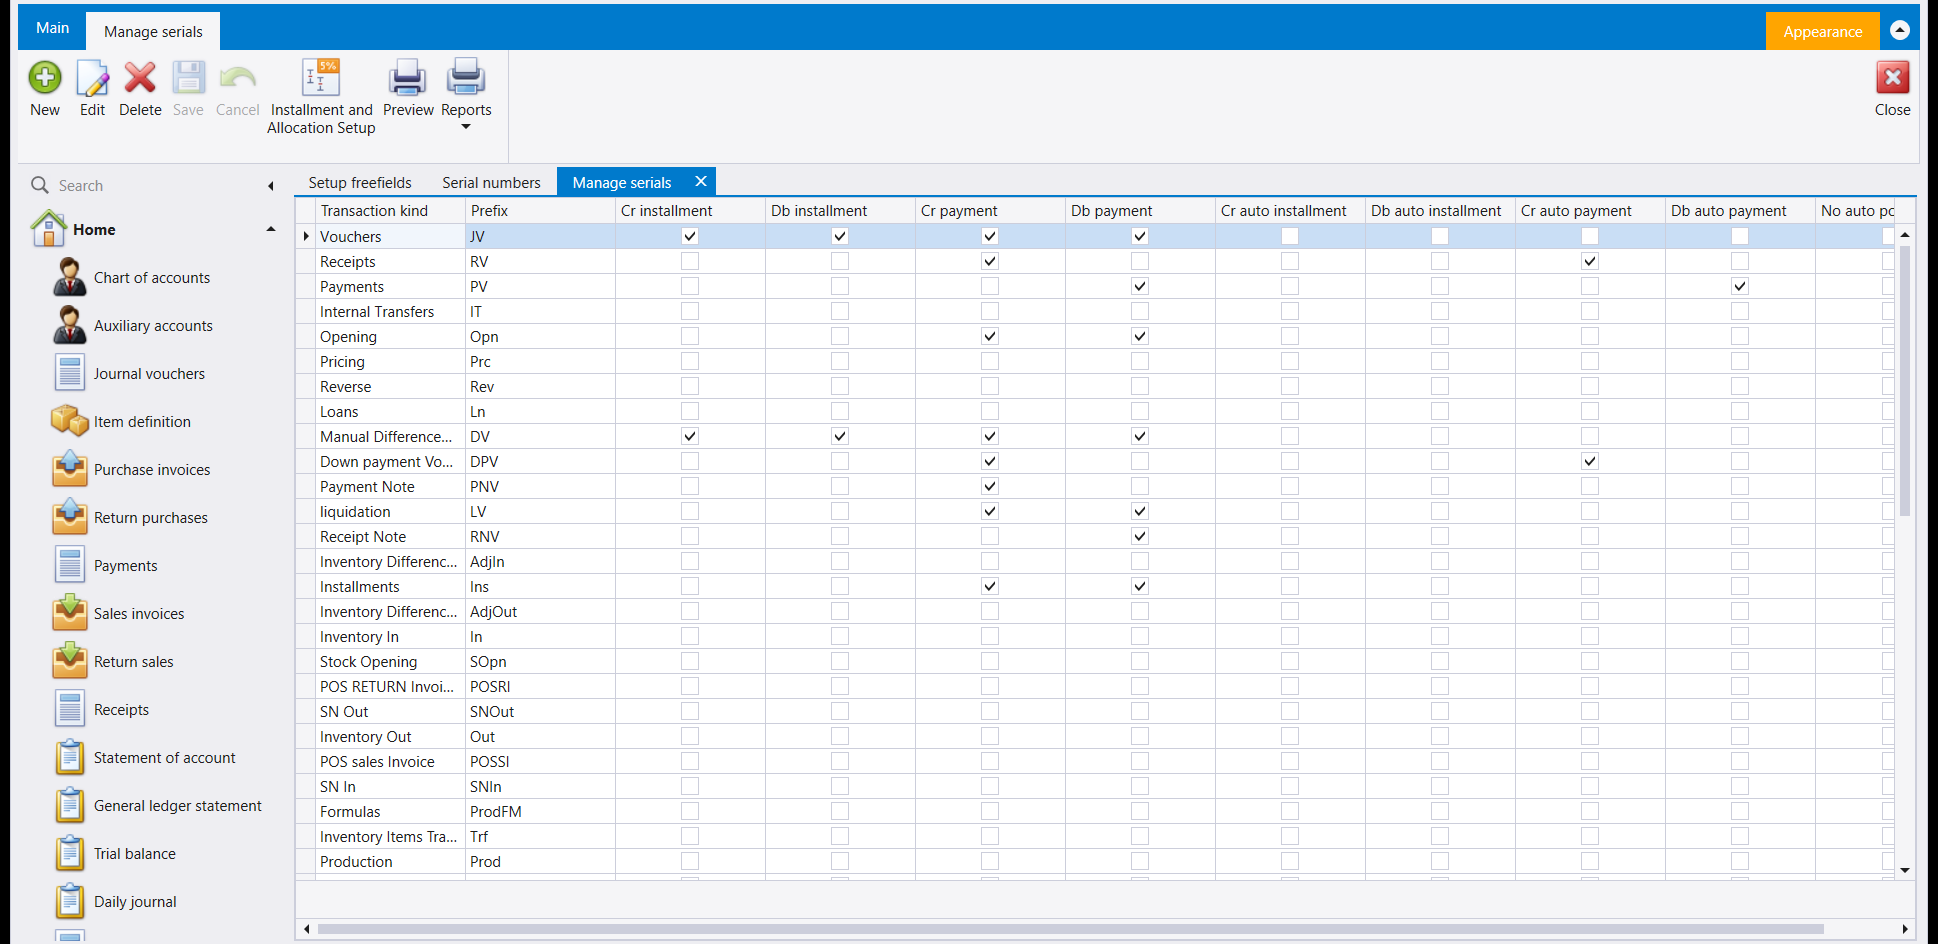Collapse the Home section in sidebar
Image resolution: width=1938 pixels, height=944 pixels.
click(x=271, y=229)
